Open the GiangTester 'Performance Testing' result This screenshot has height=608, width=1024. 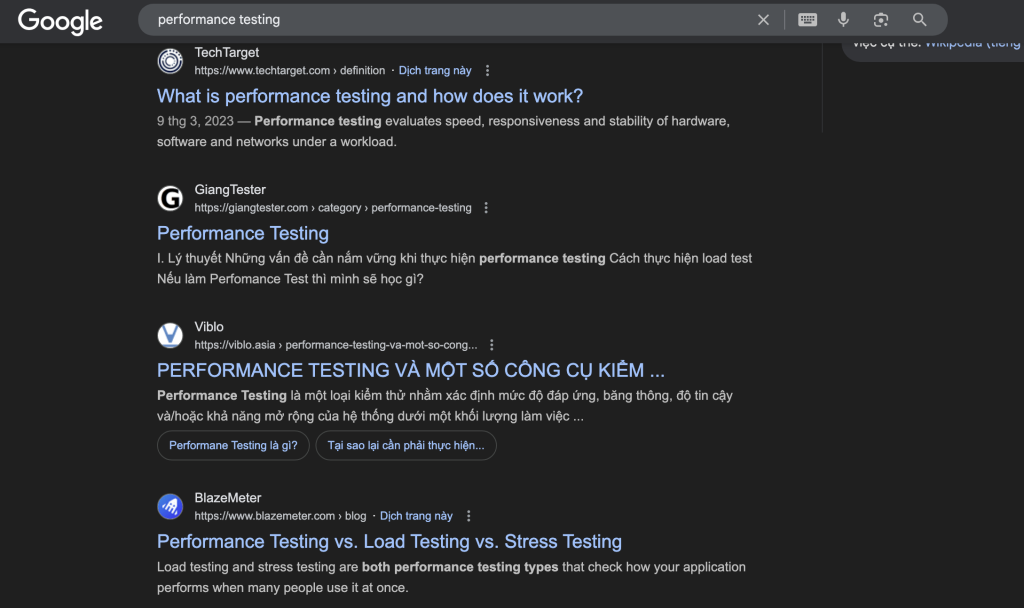coord(243,233)
